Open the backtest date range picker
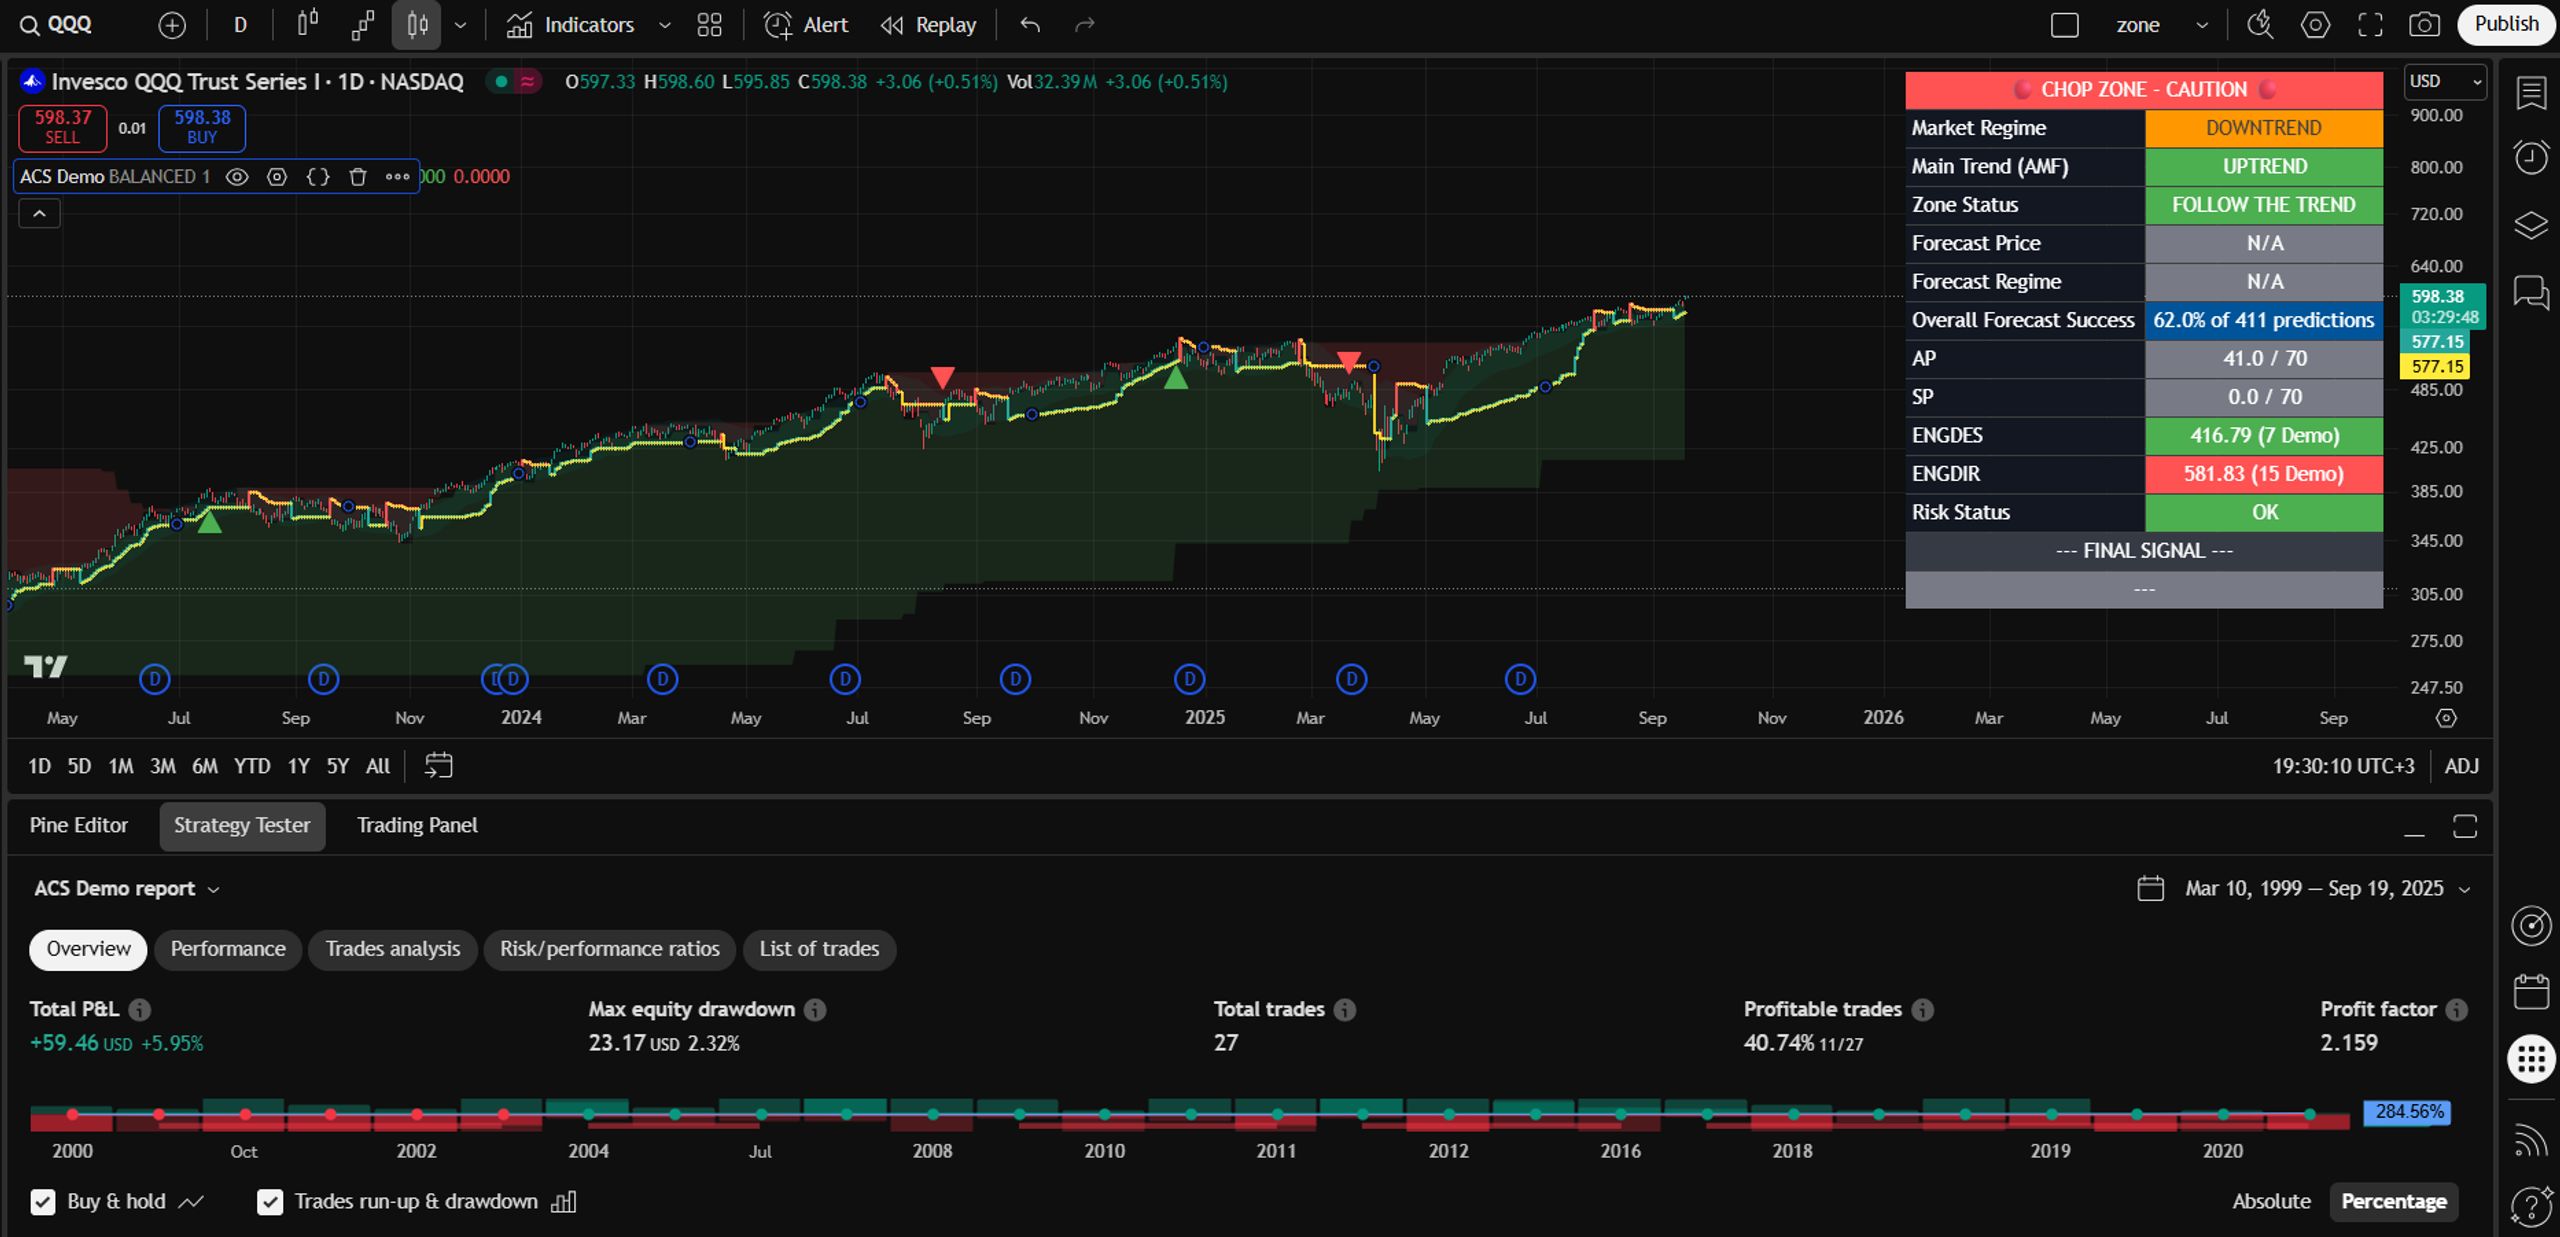 pyautogui.click(x=2303, y=889)
